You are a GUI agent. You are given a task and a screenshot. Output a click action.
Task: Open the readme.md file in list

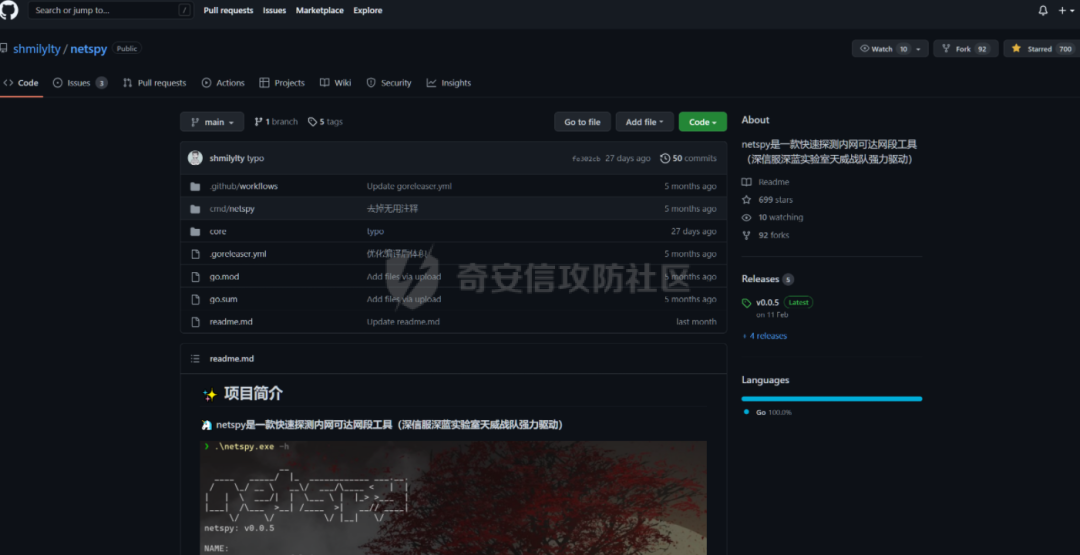(229, 322)
